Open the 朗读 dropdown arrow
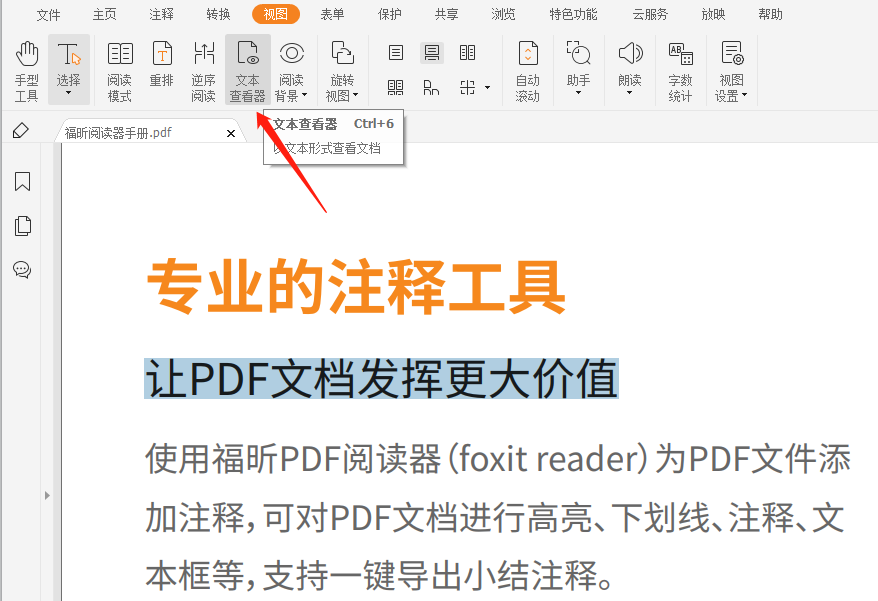The width and height of the screenshot is (878, 601). click(629, 93)
